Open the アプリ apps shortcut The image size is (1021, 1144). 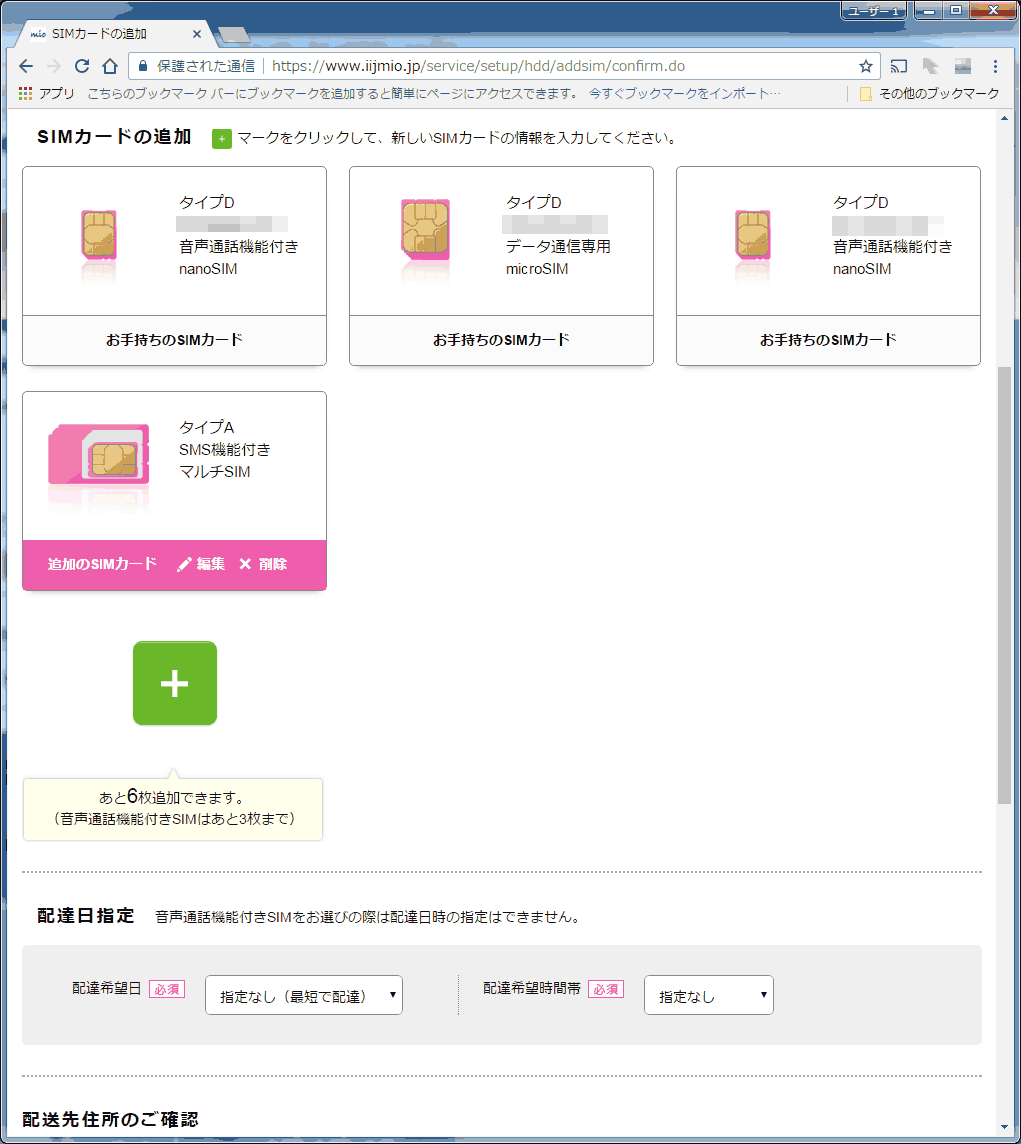click(47, 94)
